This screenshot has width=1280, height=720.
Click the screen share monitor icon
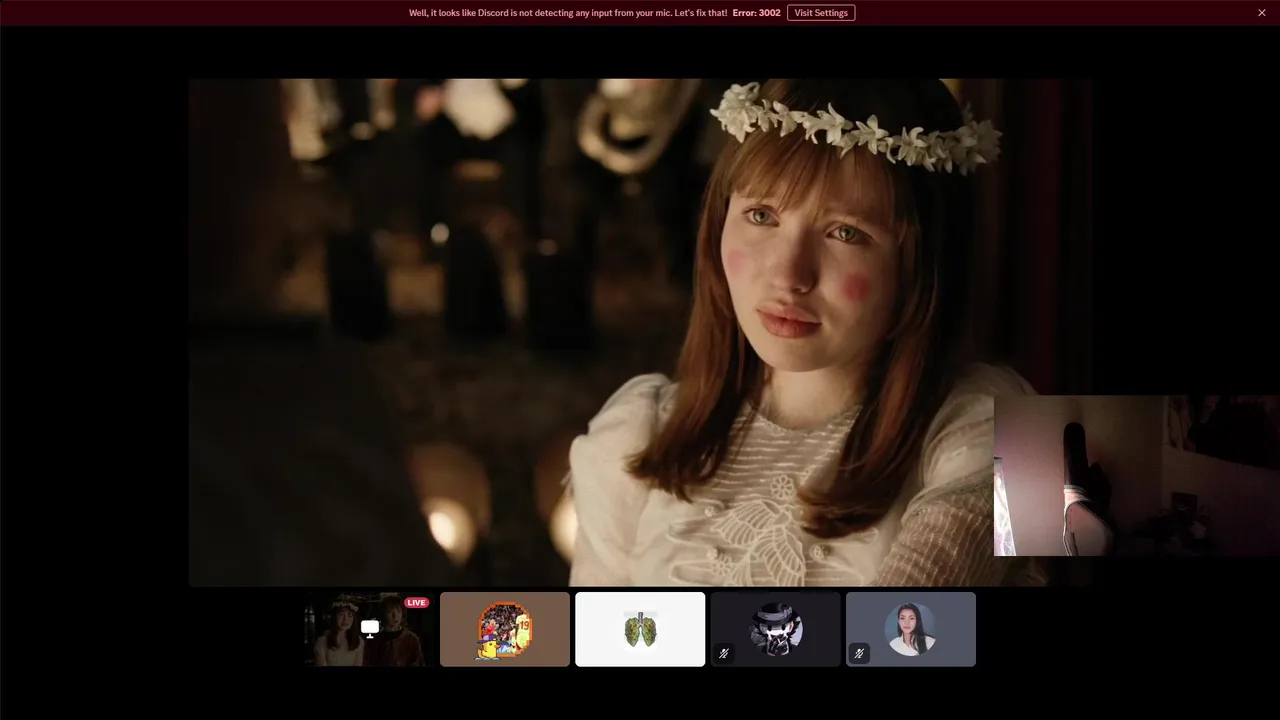(370, 628)
